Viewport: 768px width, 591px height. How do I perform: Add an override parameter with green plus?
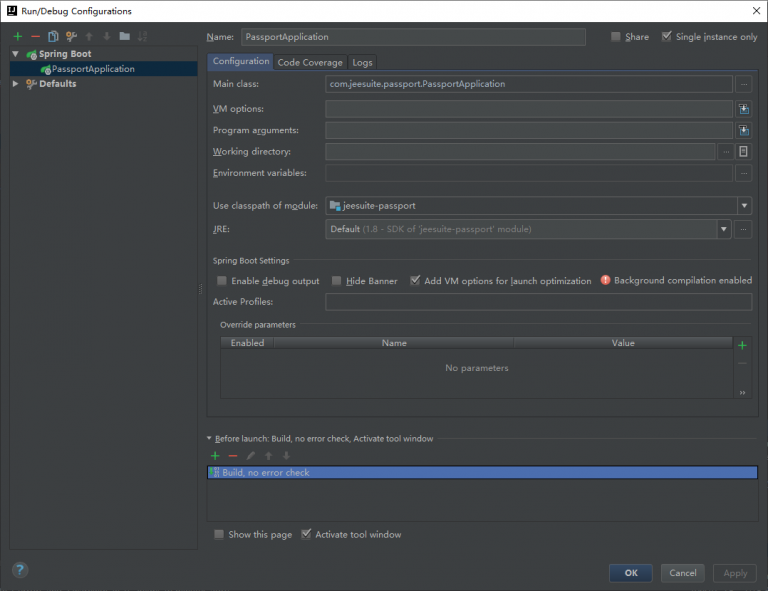pyautogui.click(x=742, y=346)
